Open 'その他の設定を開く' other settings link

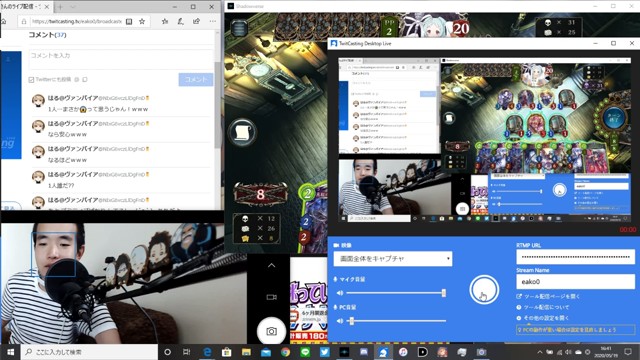click(x=543, y=318)
